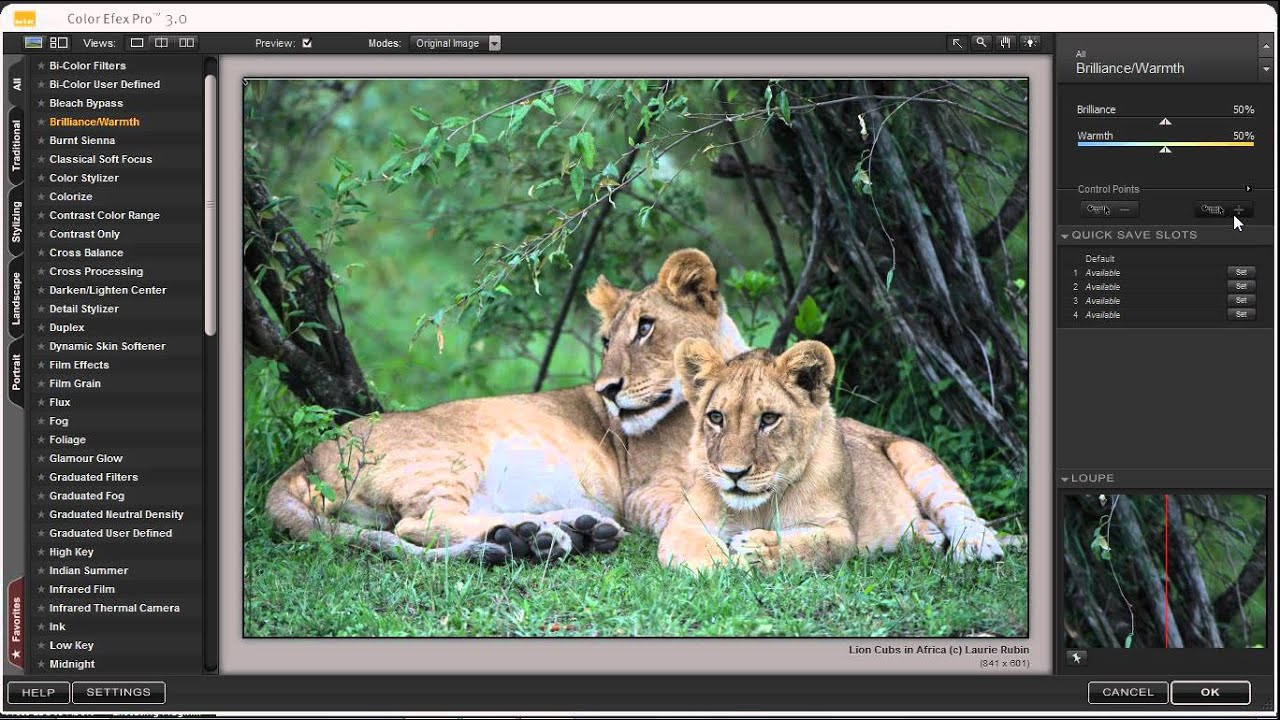Favorite the Burnt Sienna star
The width and height of the screenshot is (1280, 720).
tap(41, 141)
